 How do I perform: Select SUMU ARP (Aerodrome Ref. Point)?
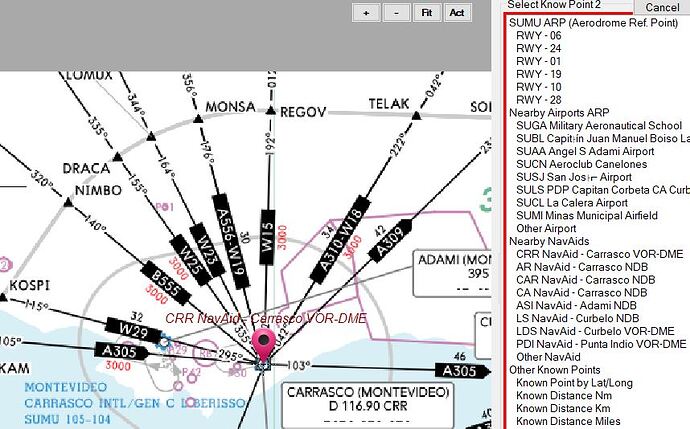593,22
